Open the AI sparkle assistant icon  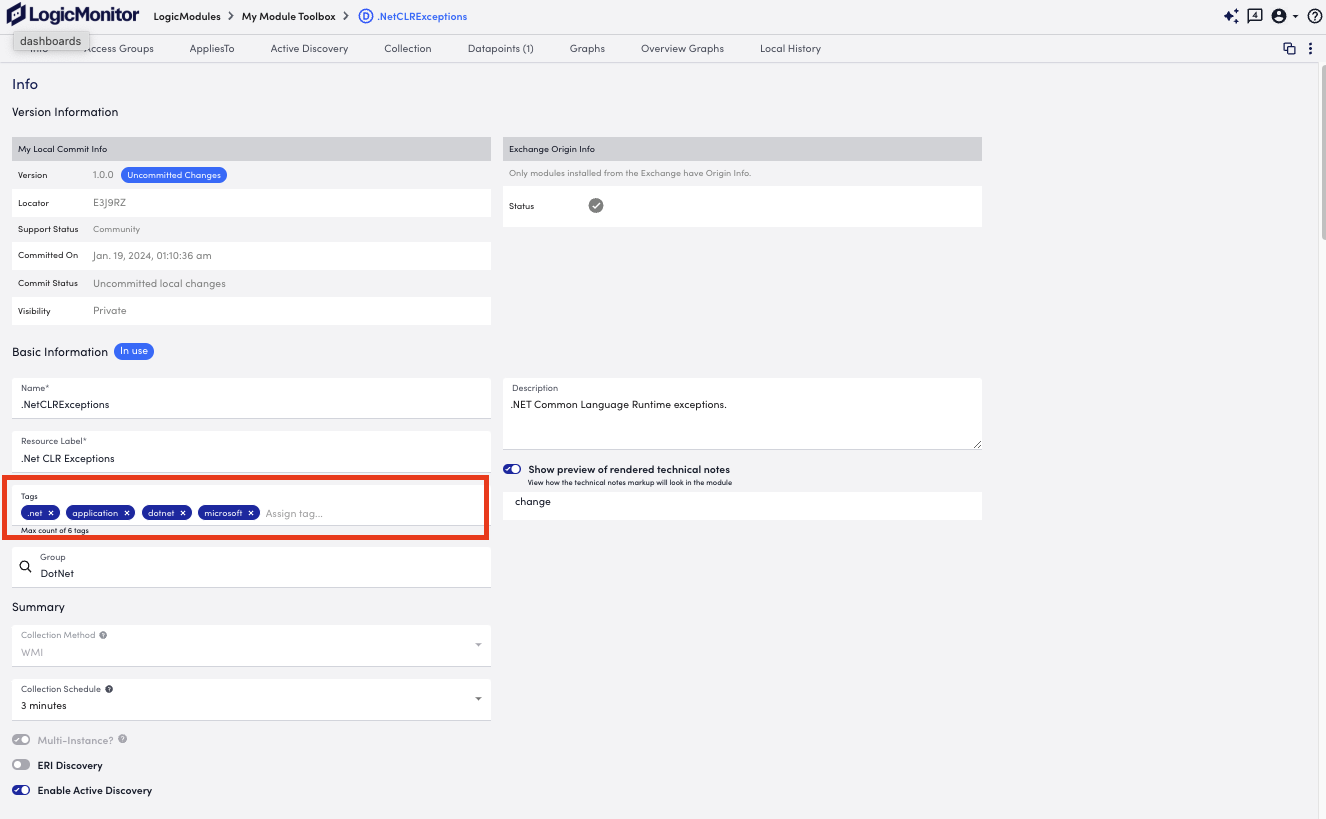click(x=1231, y=16)
